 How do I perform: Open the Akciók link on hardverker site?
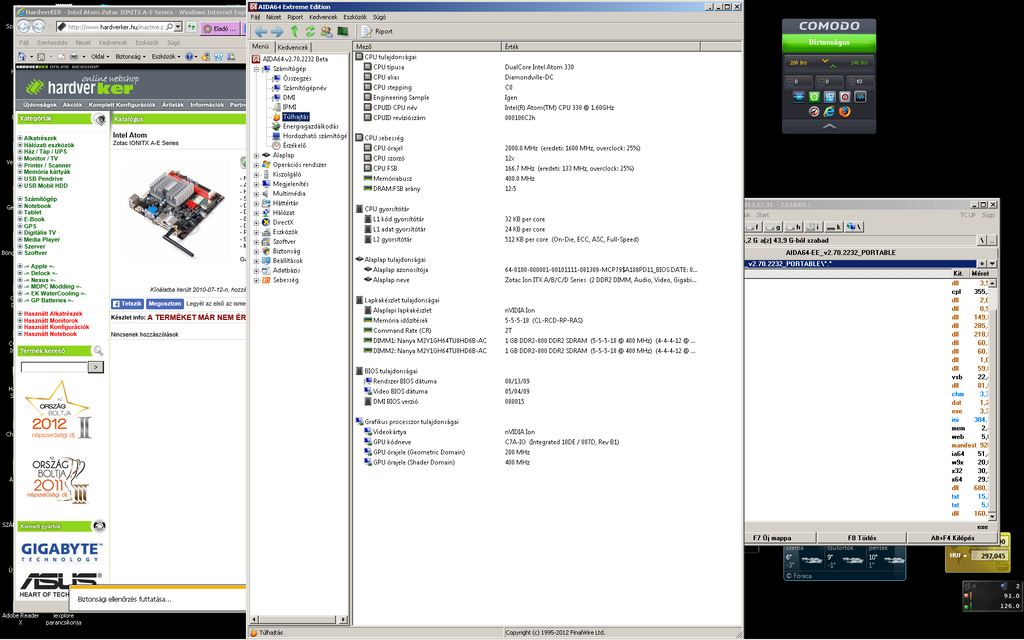pyautogui.click(x=72, y=104)
